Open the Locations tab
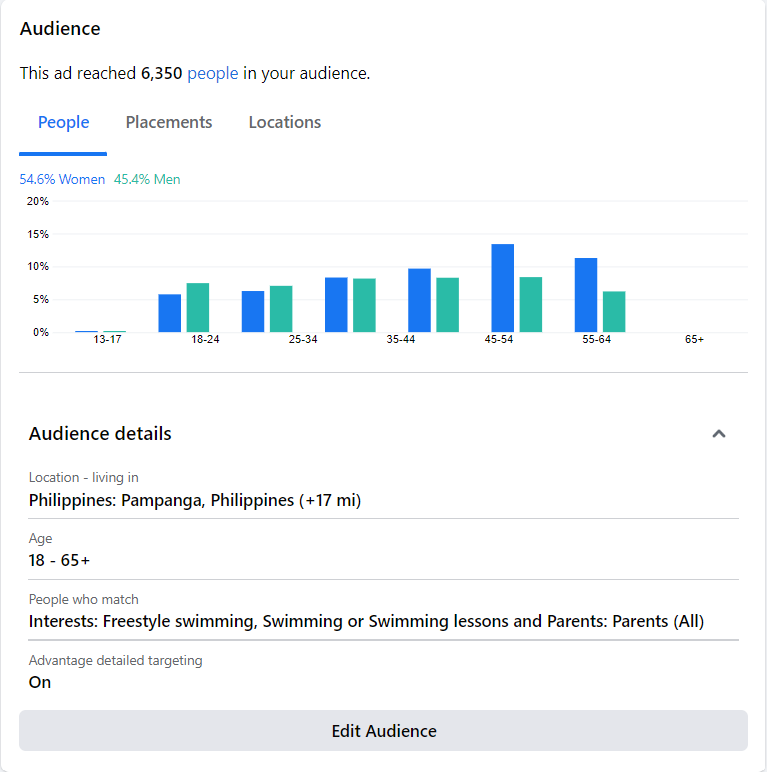 pos(285,122)
